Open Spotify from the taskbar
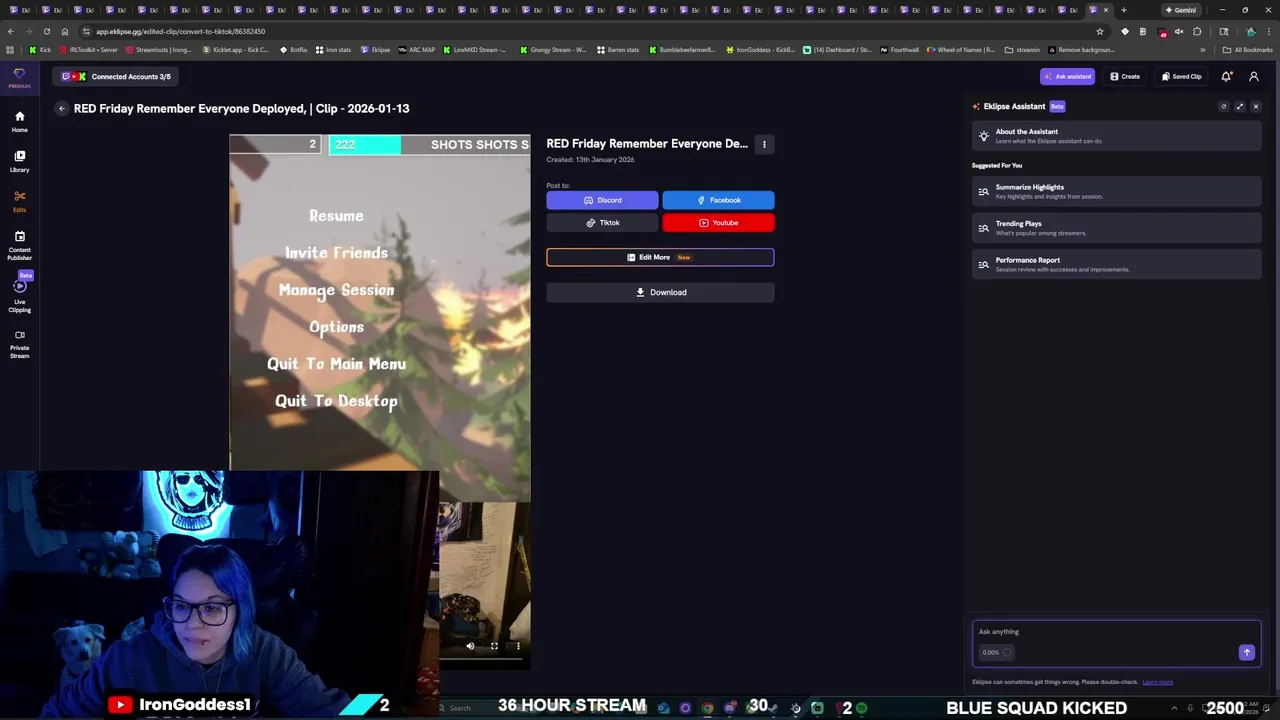This screenshot has width=1280, height=720. click(861, 708)
